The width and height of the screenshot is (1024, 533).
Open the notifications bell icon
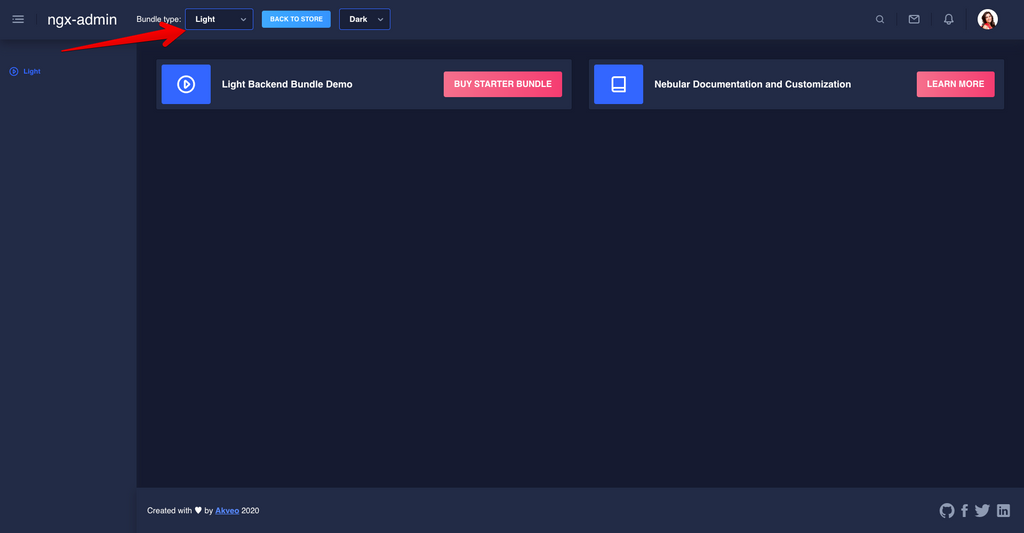click(x=948, y=19)
